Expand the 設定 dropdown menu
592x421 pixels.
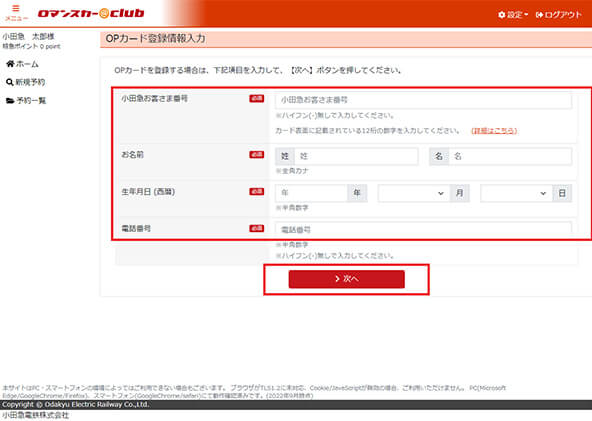tap(513, 15)
